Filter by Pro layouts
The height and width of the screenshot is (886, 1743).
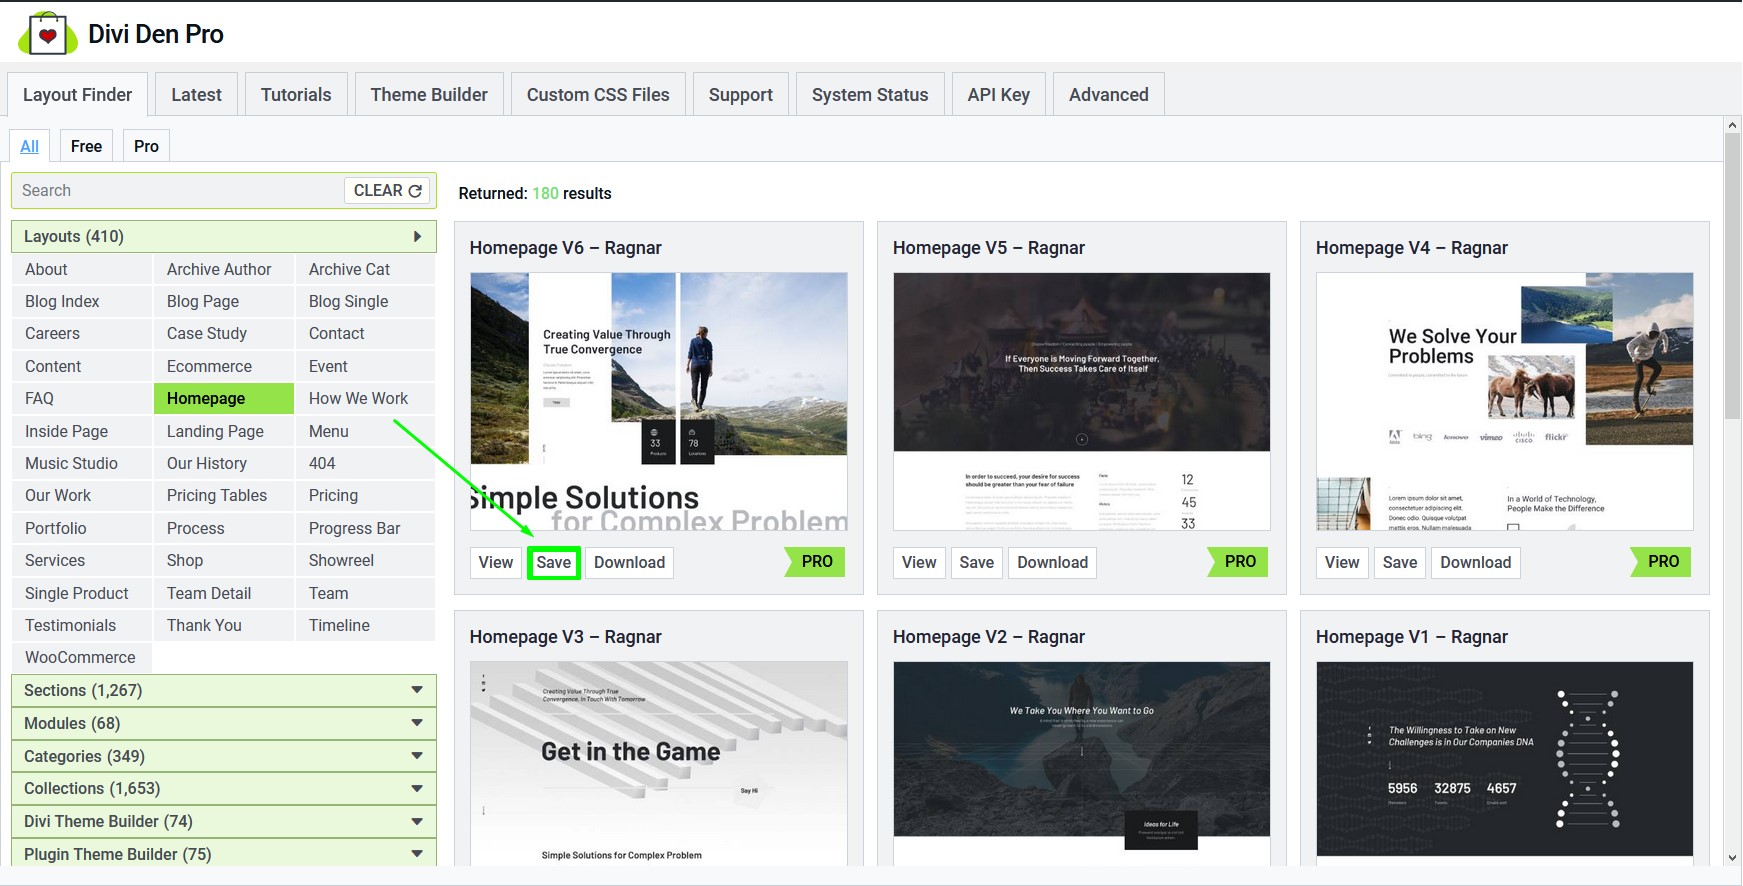[x=146, y=146]
